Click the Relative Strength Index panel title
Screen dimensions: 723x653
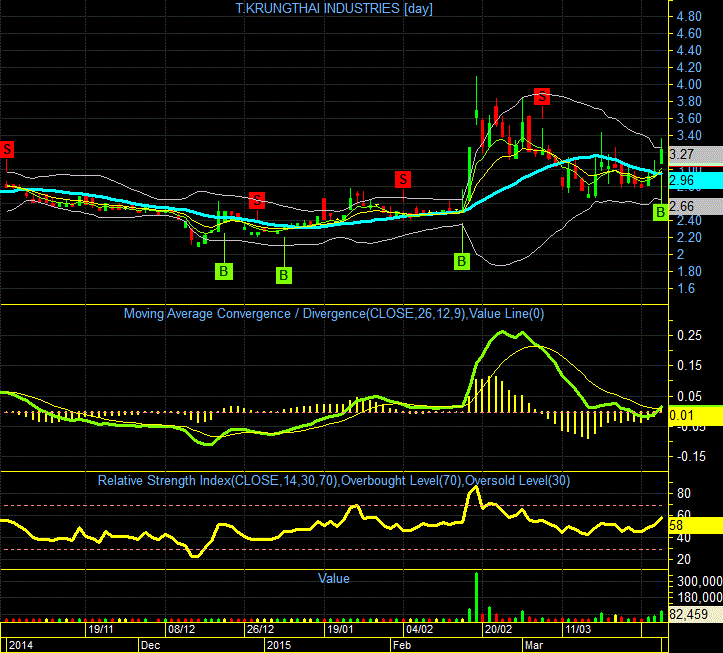point(334,481)
